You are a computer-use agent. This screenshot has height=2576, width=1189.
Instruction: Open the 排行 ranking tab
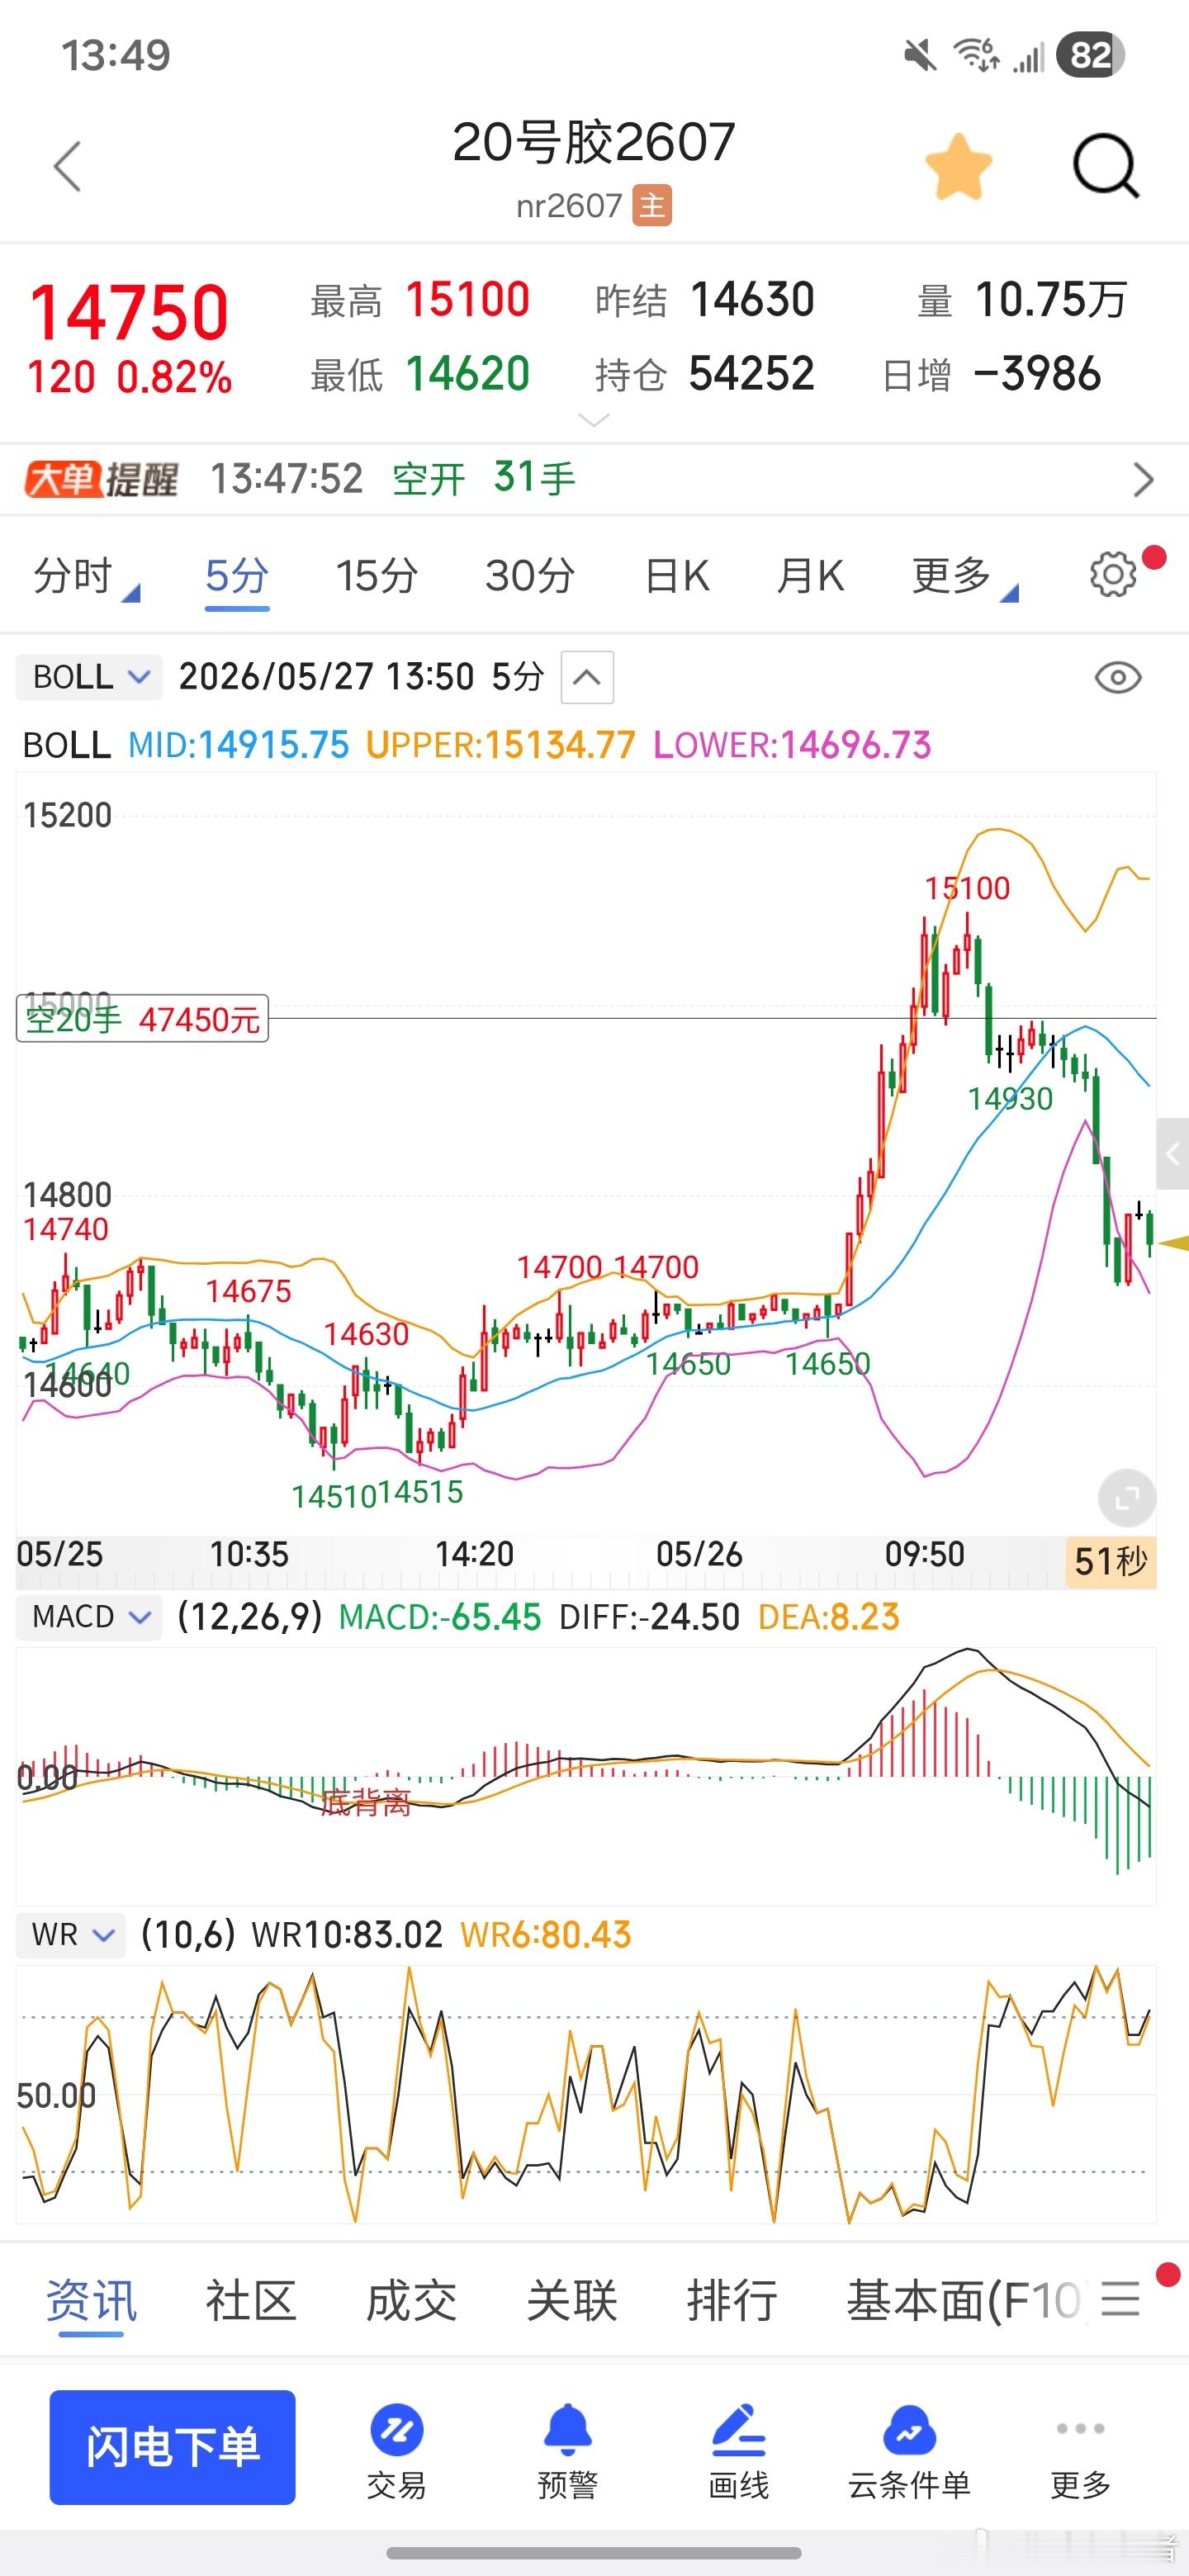pos(732,2301)
